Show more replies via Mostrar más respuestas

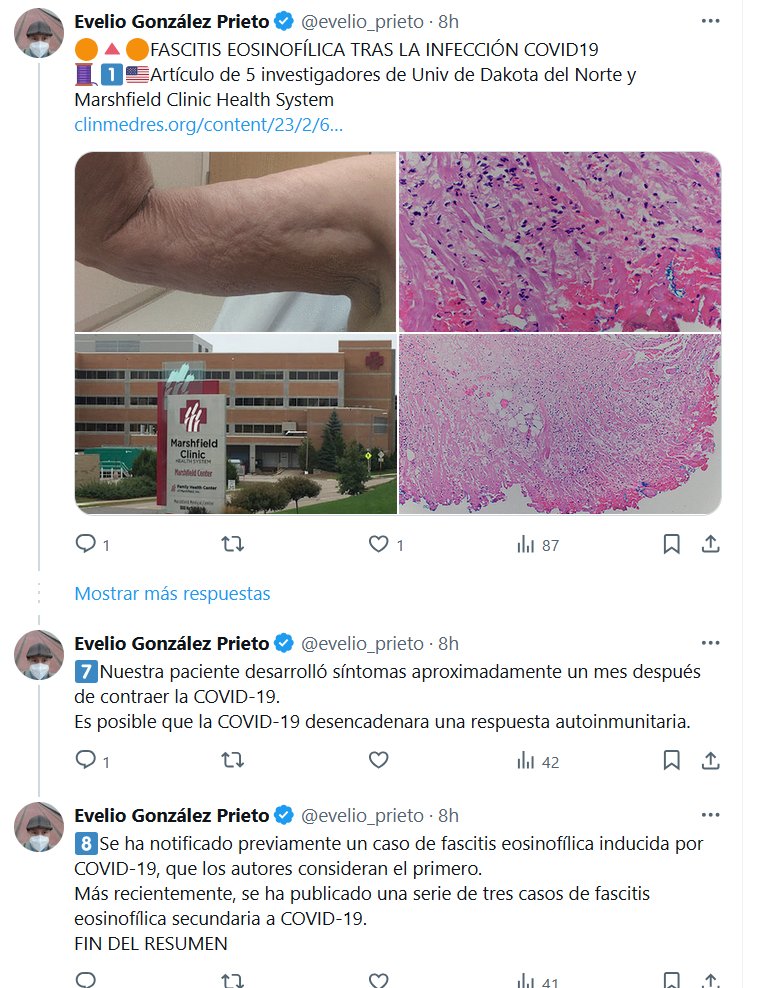click(172, 593)
